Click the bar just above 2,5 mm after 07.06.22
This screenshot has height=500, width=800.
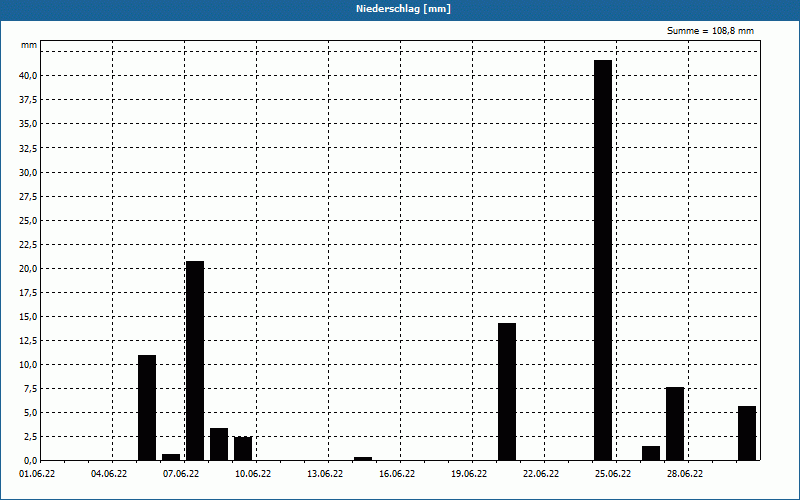point(219,444)
